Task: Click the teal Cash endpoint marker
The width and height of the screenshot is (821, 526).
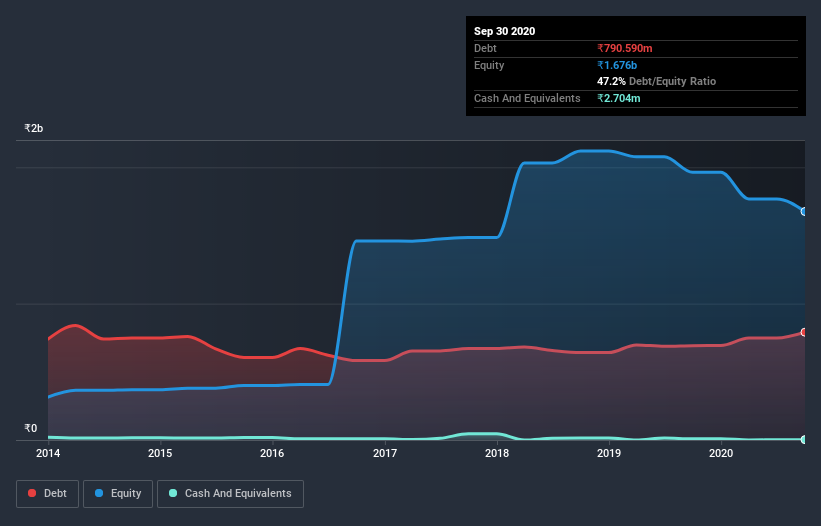Action: coord(804,440)
